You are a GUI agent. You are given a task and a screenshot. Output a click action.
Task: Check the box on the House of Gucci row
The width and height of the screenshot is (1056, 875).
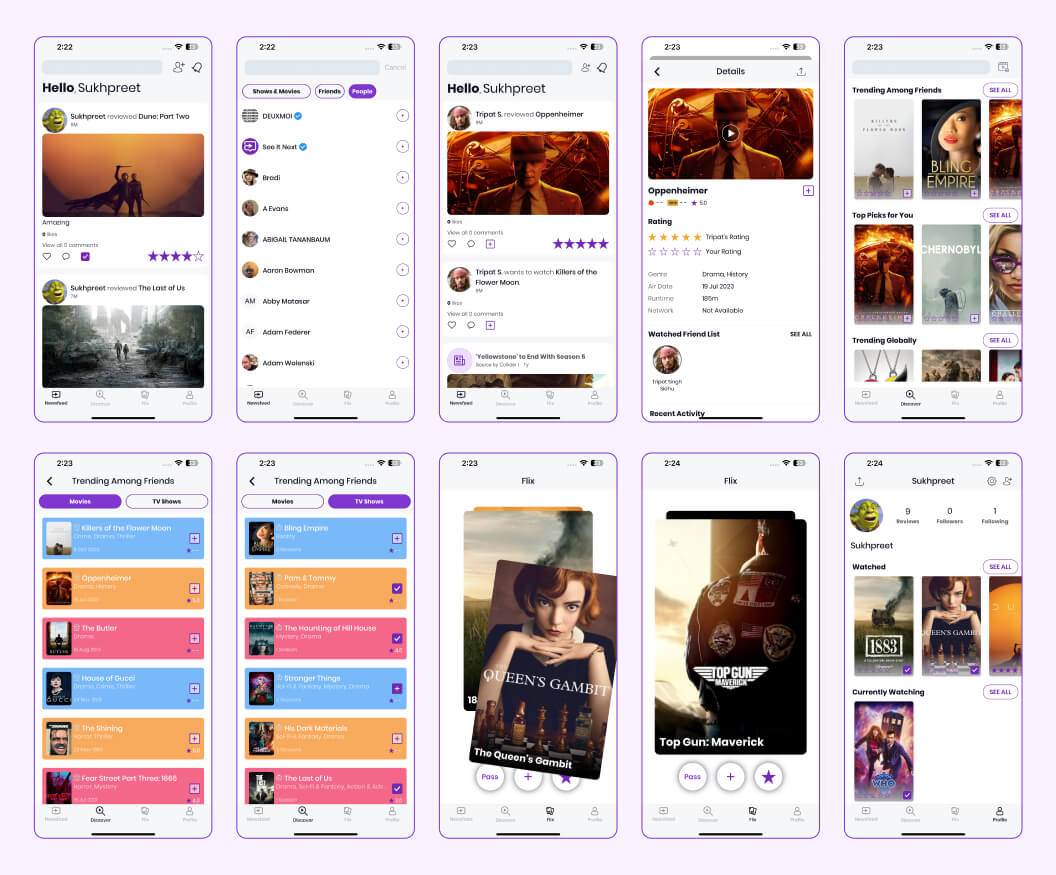click(x=194, y=688)
